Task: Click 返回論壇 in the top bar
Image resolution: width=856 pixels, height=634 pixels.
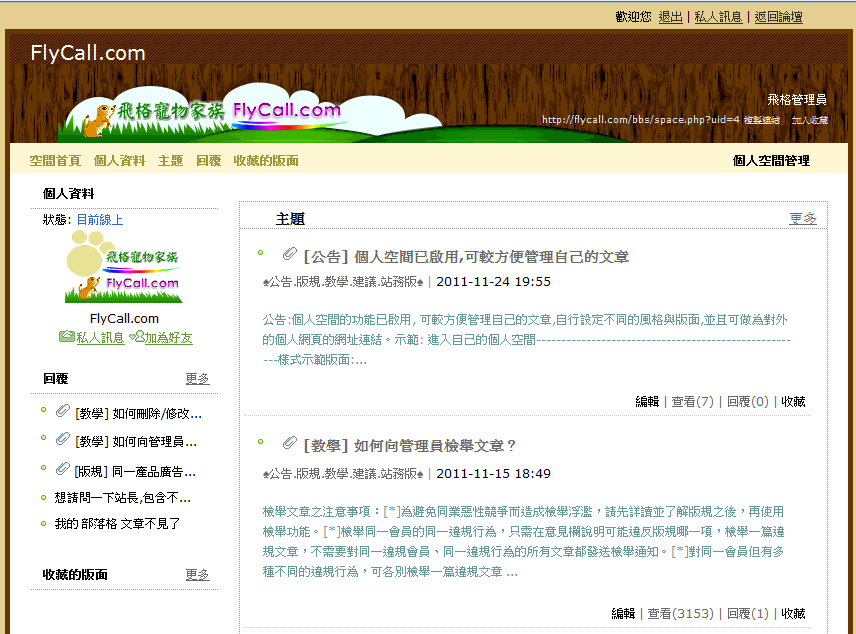Action: pos(778,17)
